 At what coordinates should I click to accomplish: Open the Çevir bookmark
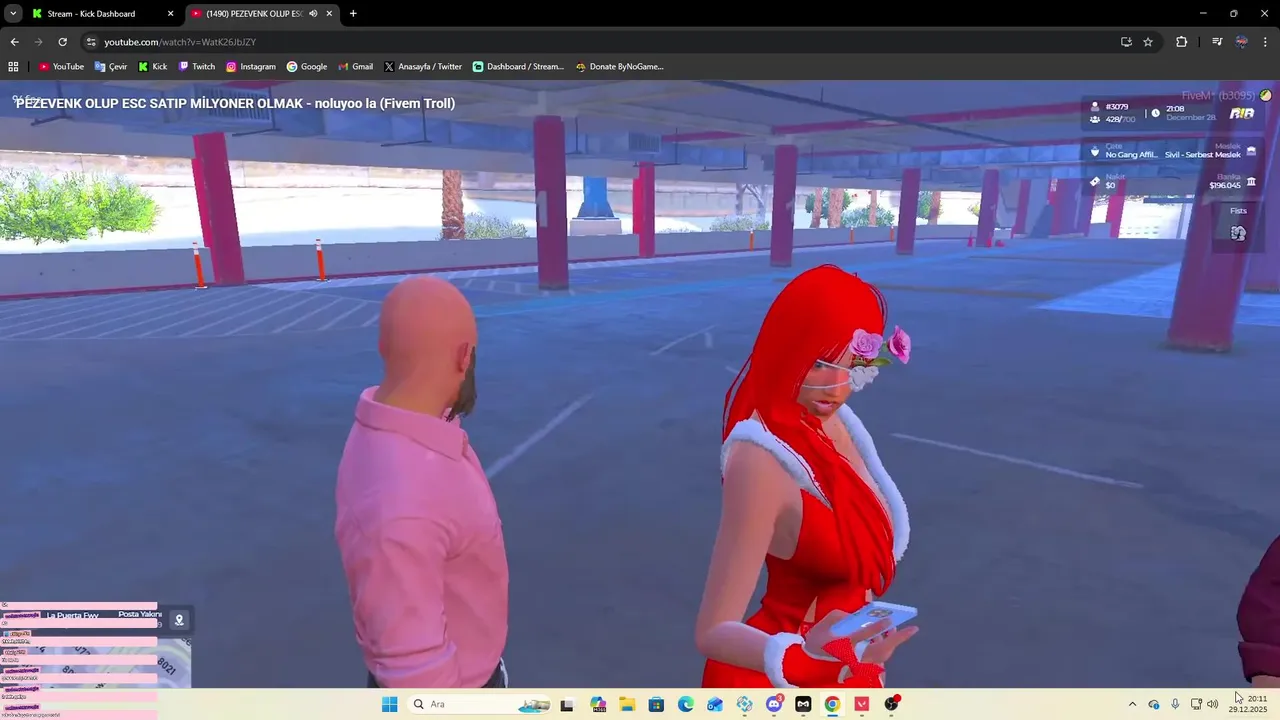tap(111, 67)
